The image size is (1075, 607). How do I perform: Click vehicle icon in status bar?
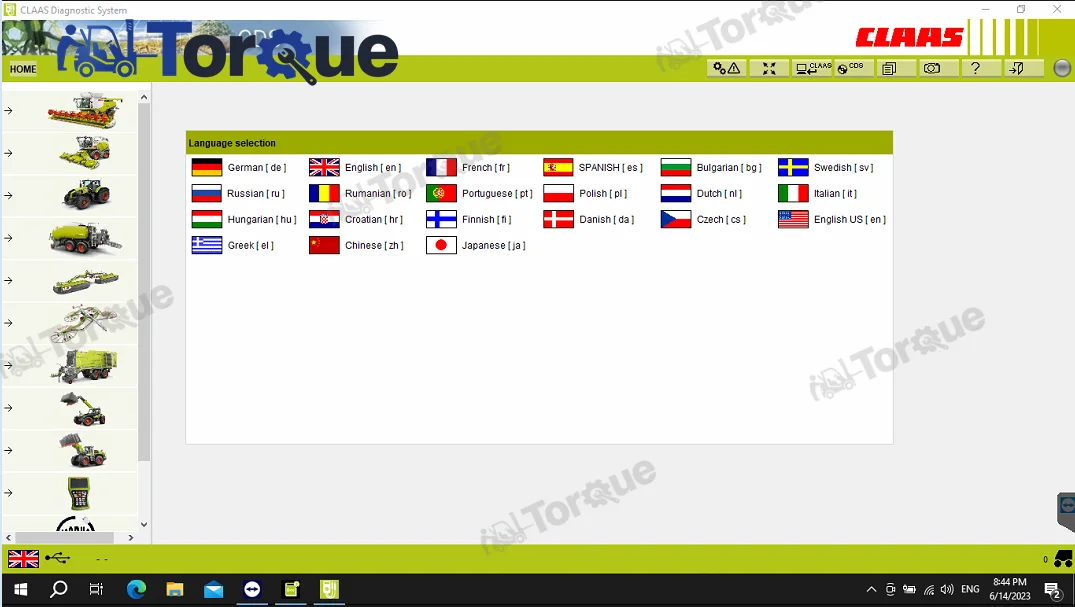click(x=1063, y=559)
